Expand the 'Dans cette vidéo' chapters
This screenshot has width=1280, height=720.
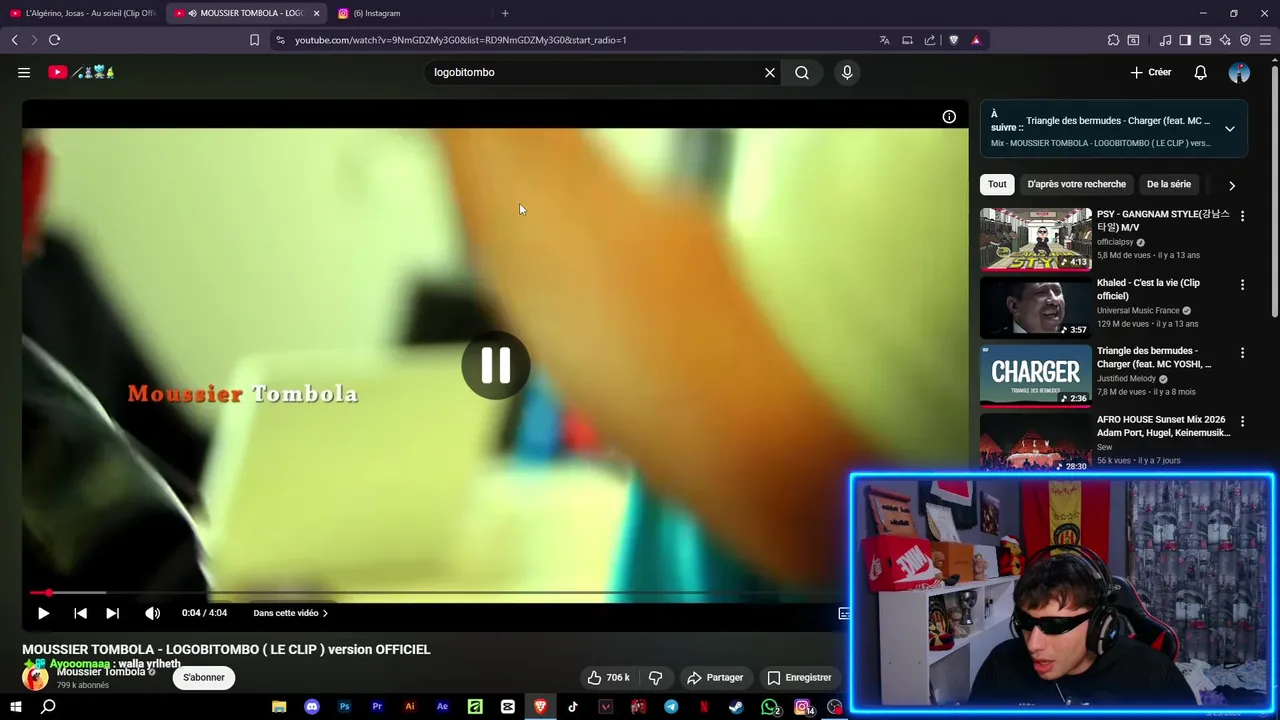(x=290, y=613)
